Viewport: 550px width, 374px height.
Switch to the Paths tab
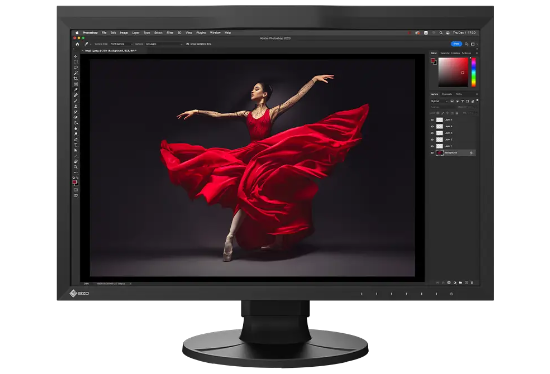[459, 94]
